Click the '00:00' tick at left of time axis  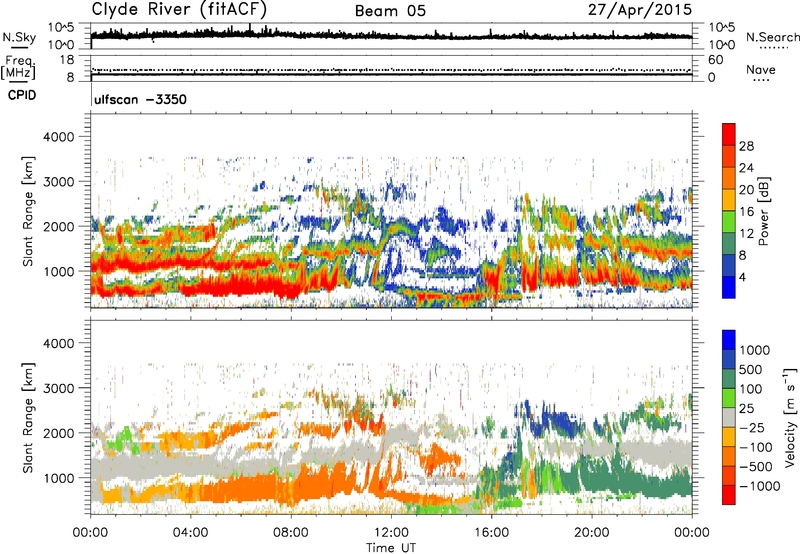(x=90, y=533)
